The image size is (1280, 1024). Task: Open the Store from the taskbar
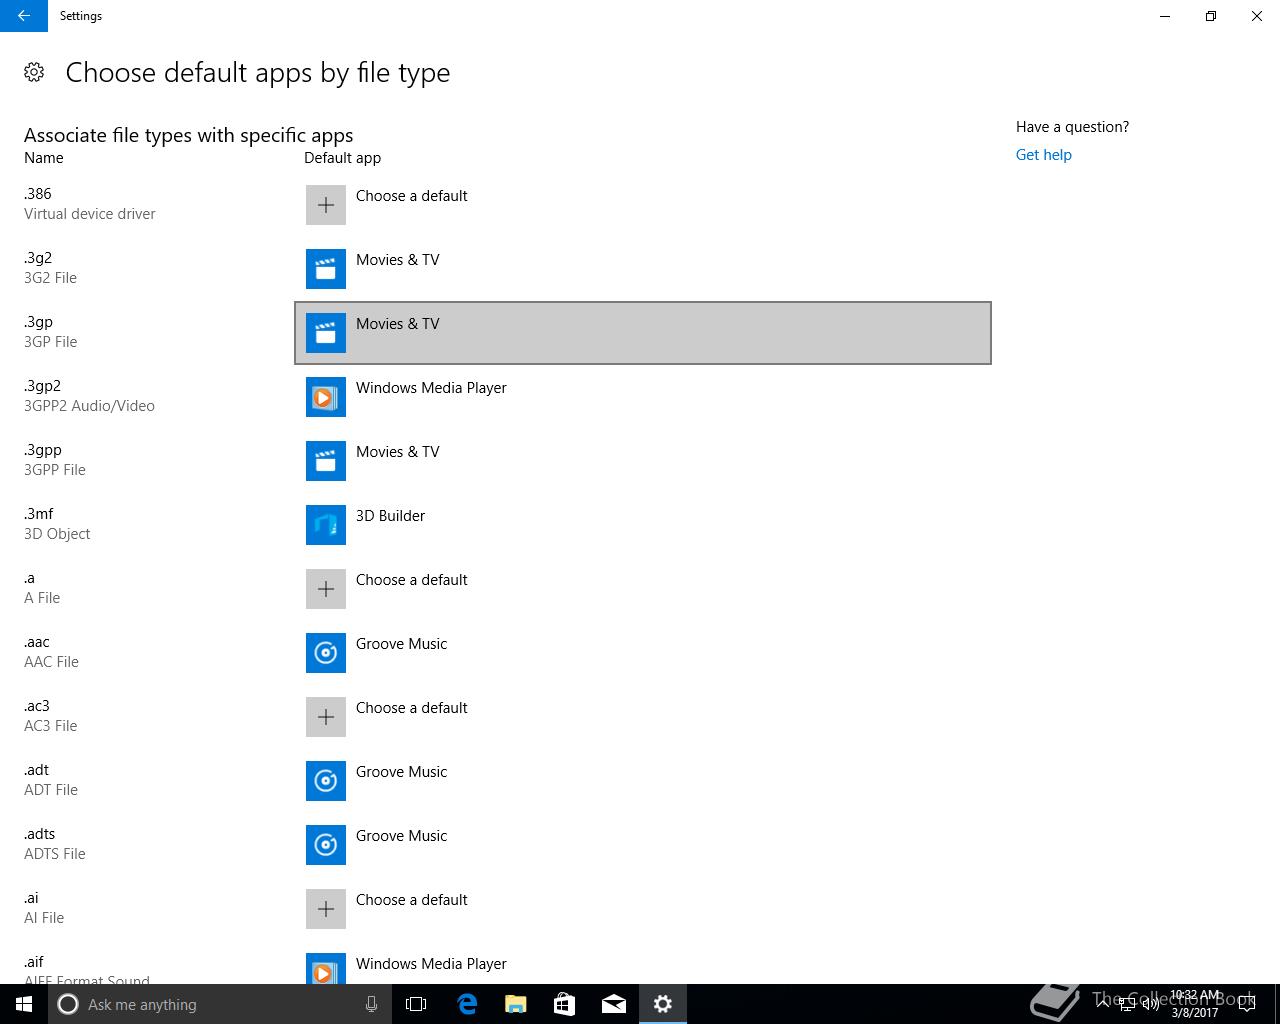[x=565, y=1004]
